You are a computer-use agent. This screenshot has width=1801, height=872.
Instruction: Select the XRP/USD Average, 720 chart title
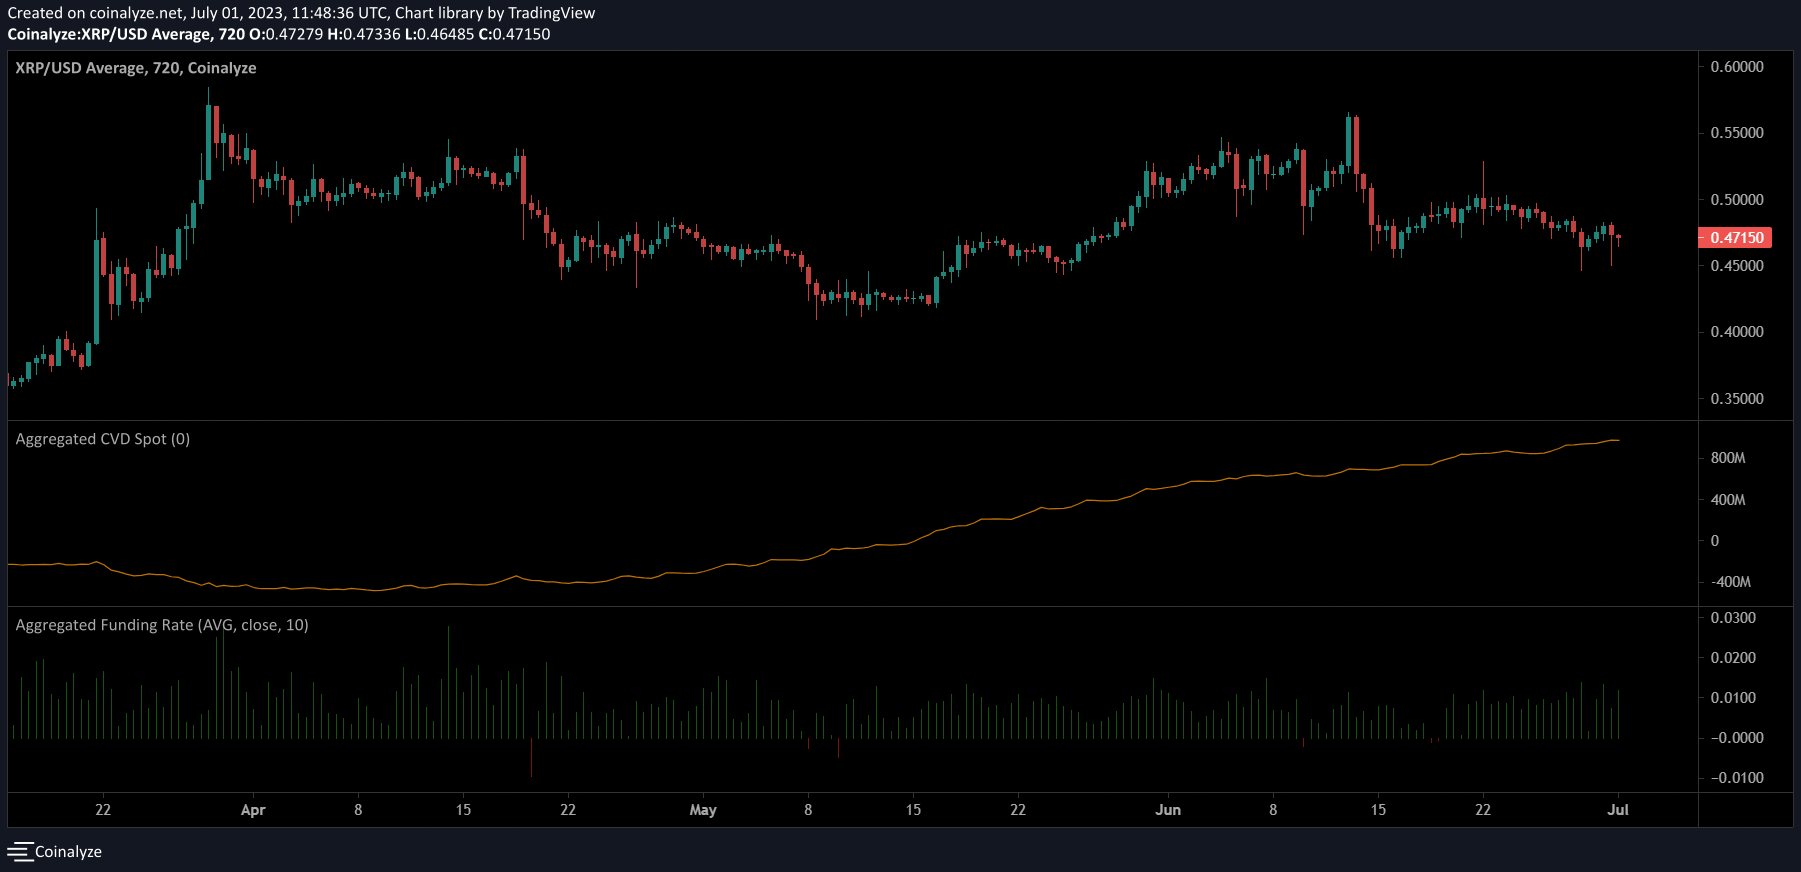[136, 68]
